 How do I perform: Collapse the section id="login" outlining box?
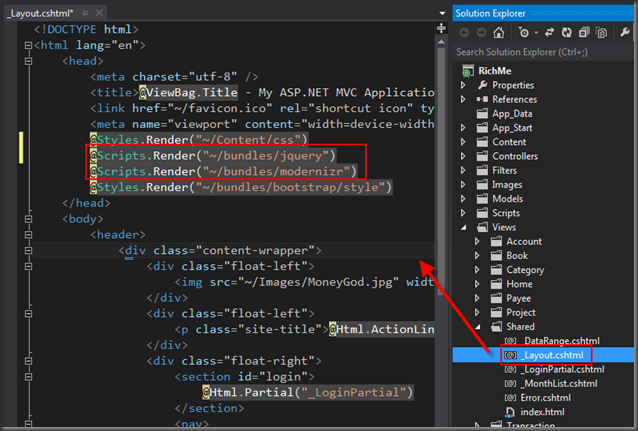28,377
